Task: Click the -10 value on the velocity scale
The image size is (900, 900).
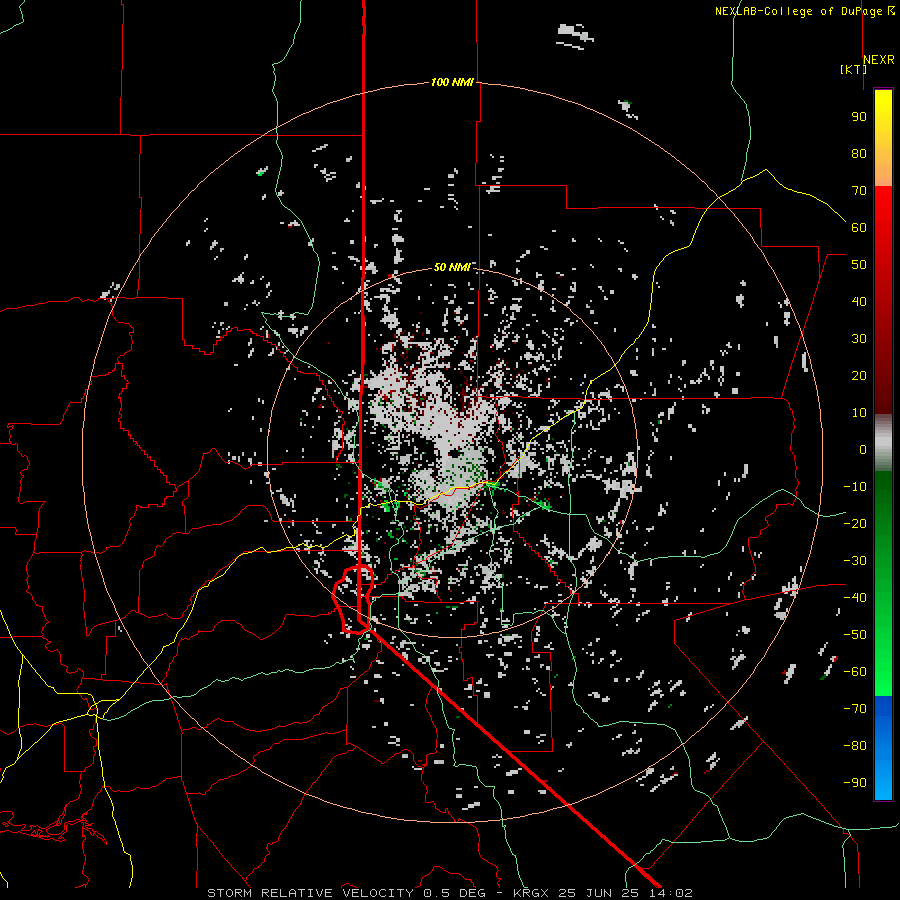Action: coord(855,487)
